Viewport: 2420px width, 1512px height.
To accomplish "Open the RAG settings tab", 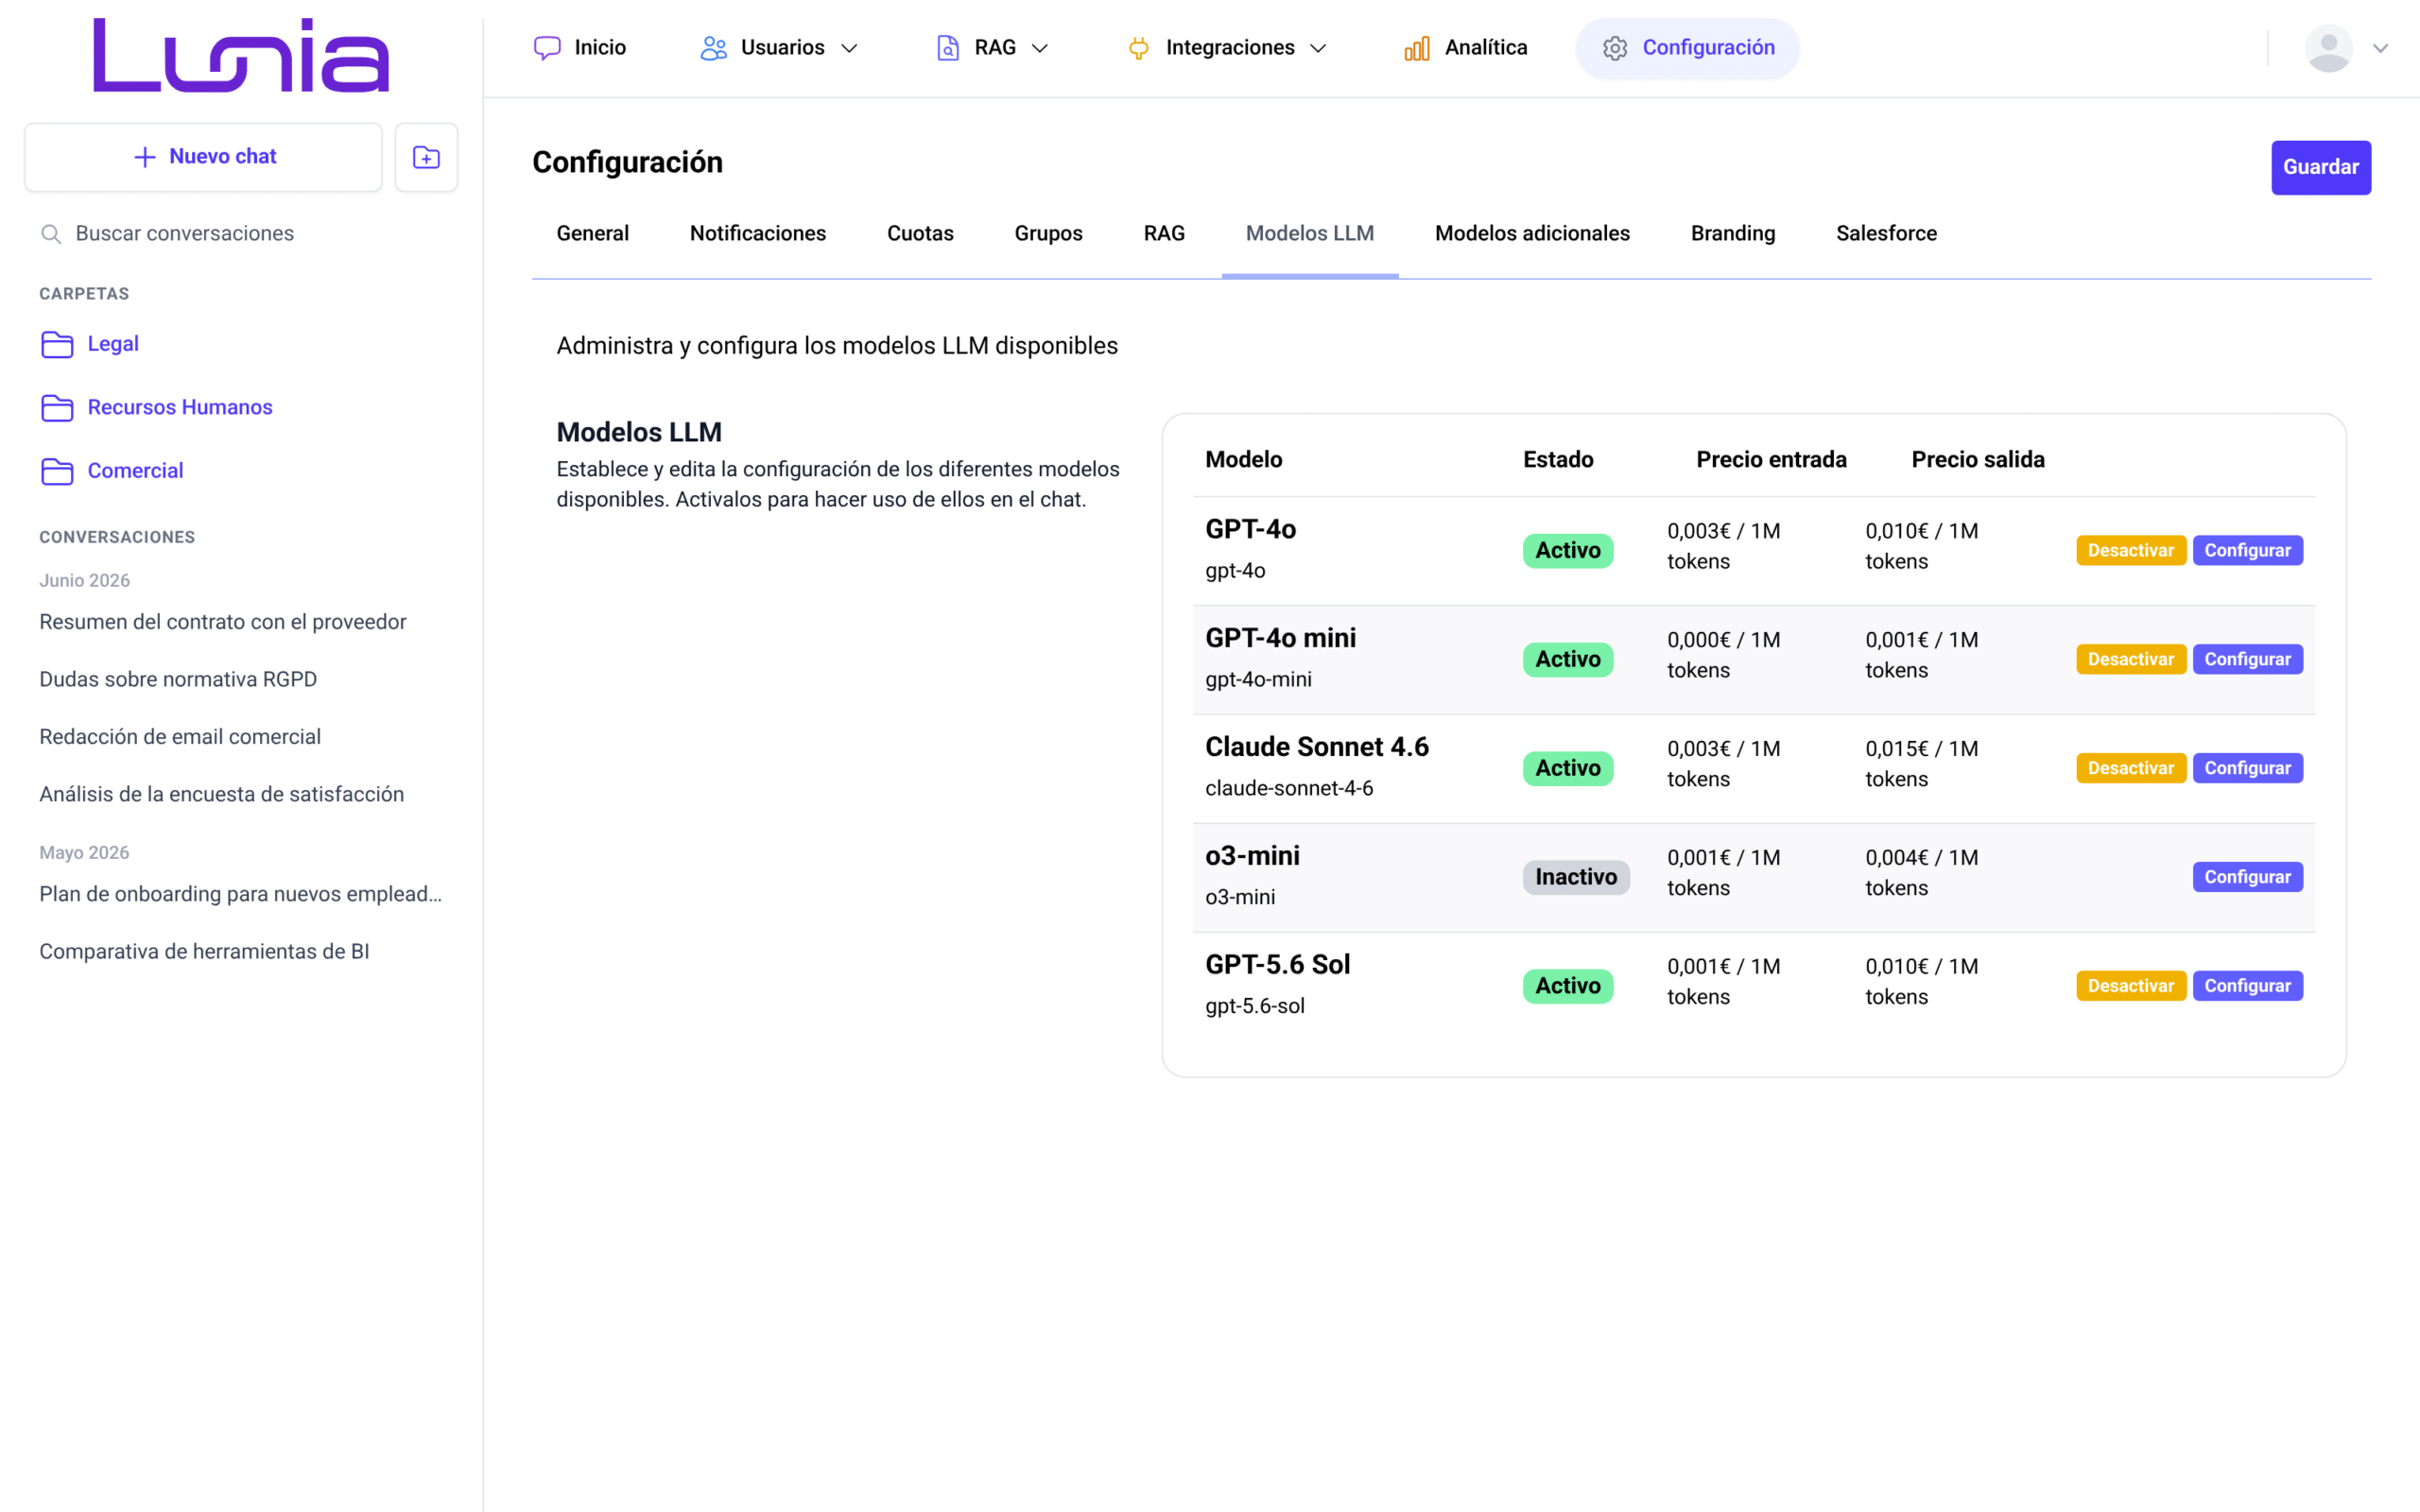I will 1164,234.
